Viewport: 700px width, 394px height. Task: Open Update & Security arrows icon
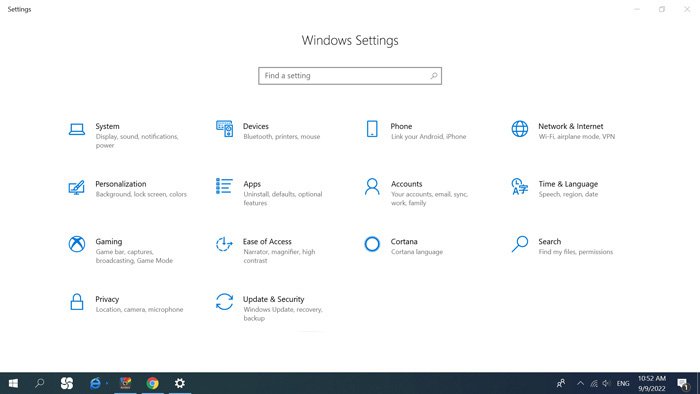[x=224, y=302]
